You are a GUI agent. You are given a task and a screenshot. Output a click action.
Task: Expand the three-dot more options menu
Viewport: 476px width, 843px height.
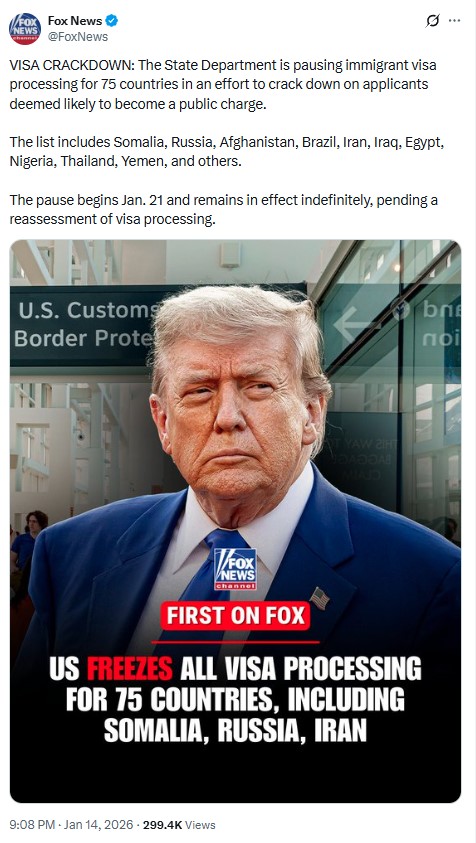pyautogui.click(x=454, y=21)
